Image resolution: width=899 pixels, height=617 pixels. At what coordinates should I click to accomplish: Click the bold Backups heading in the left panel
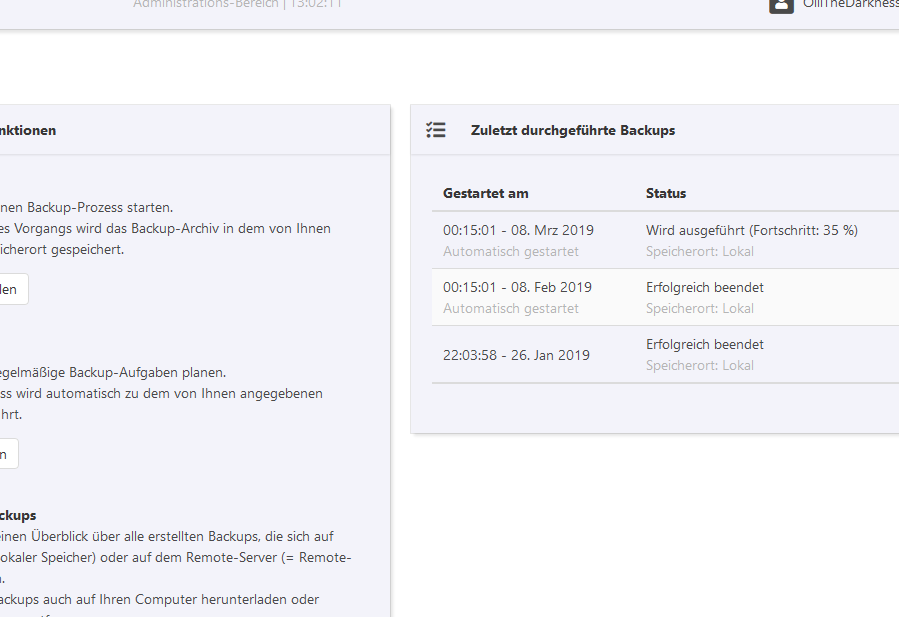pyautogui.click(x=18, y=516)
